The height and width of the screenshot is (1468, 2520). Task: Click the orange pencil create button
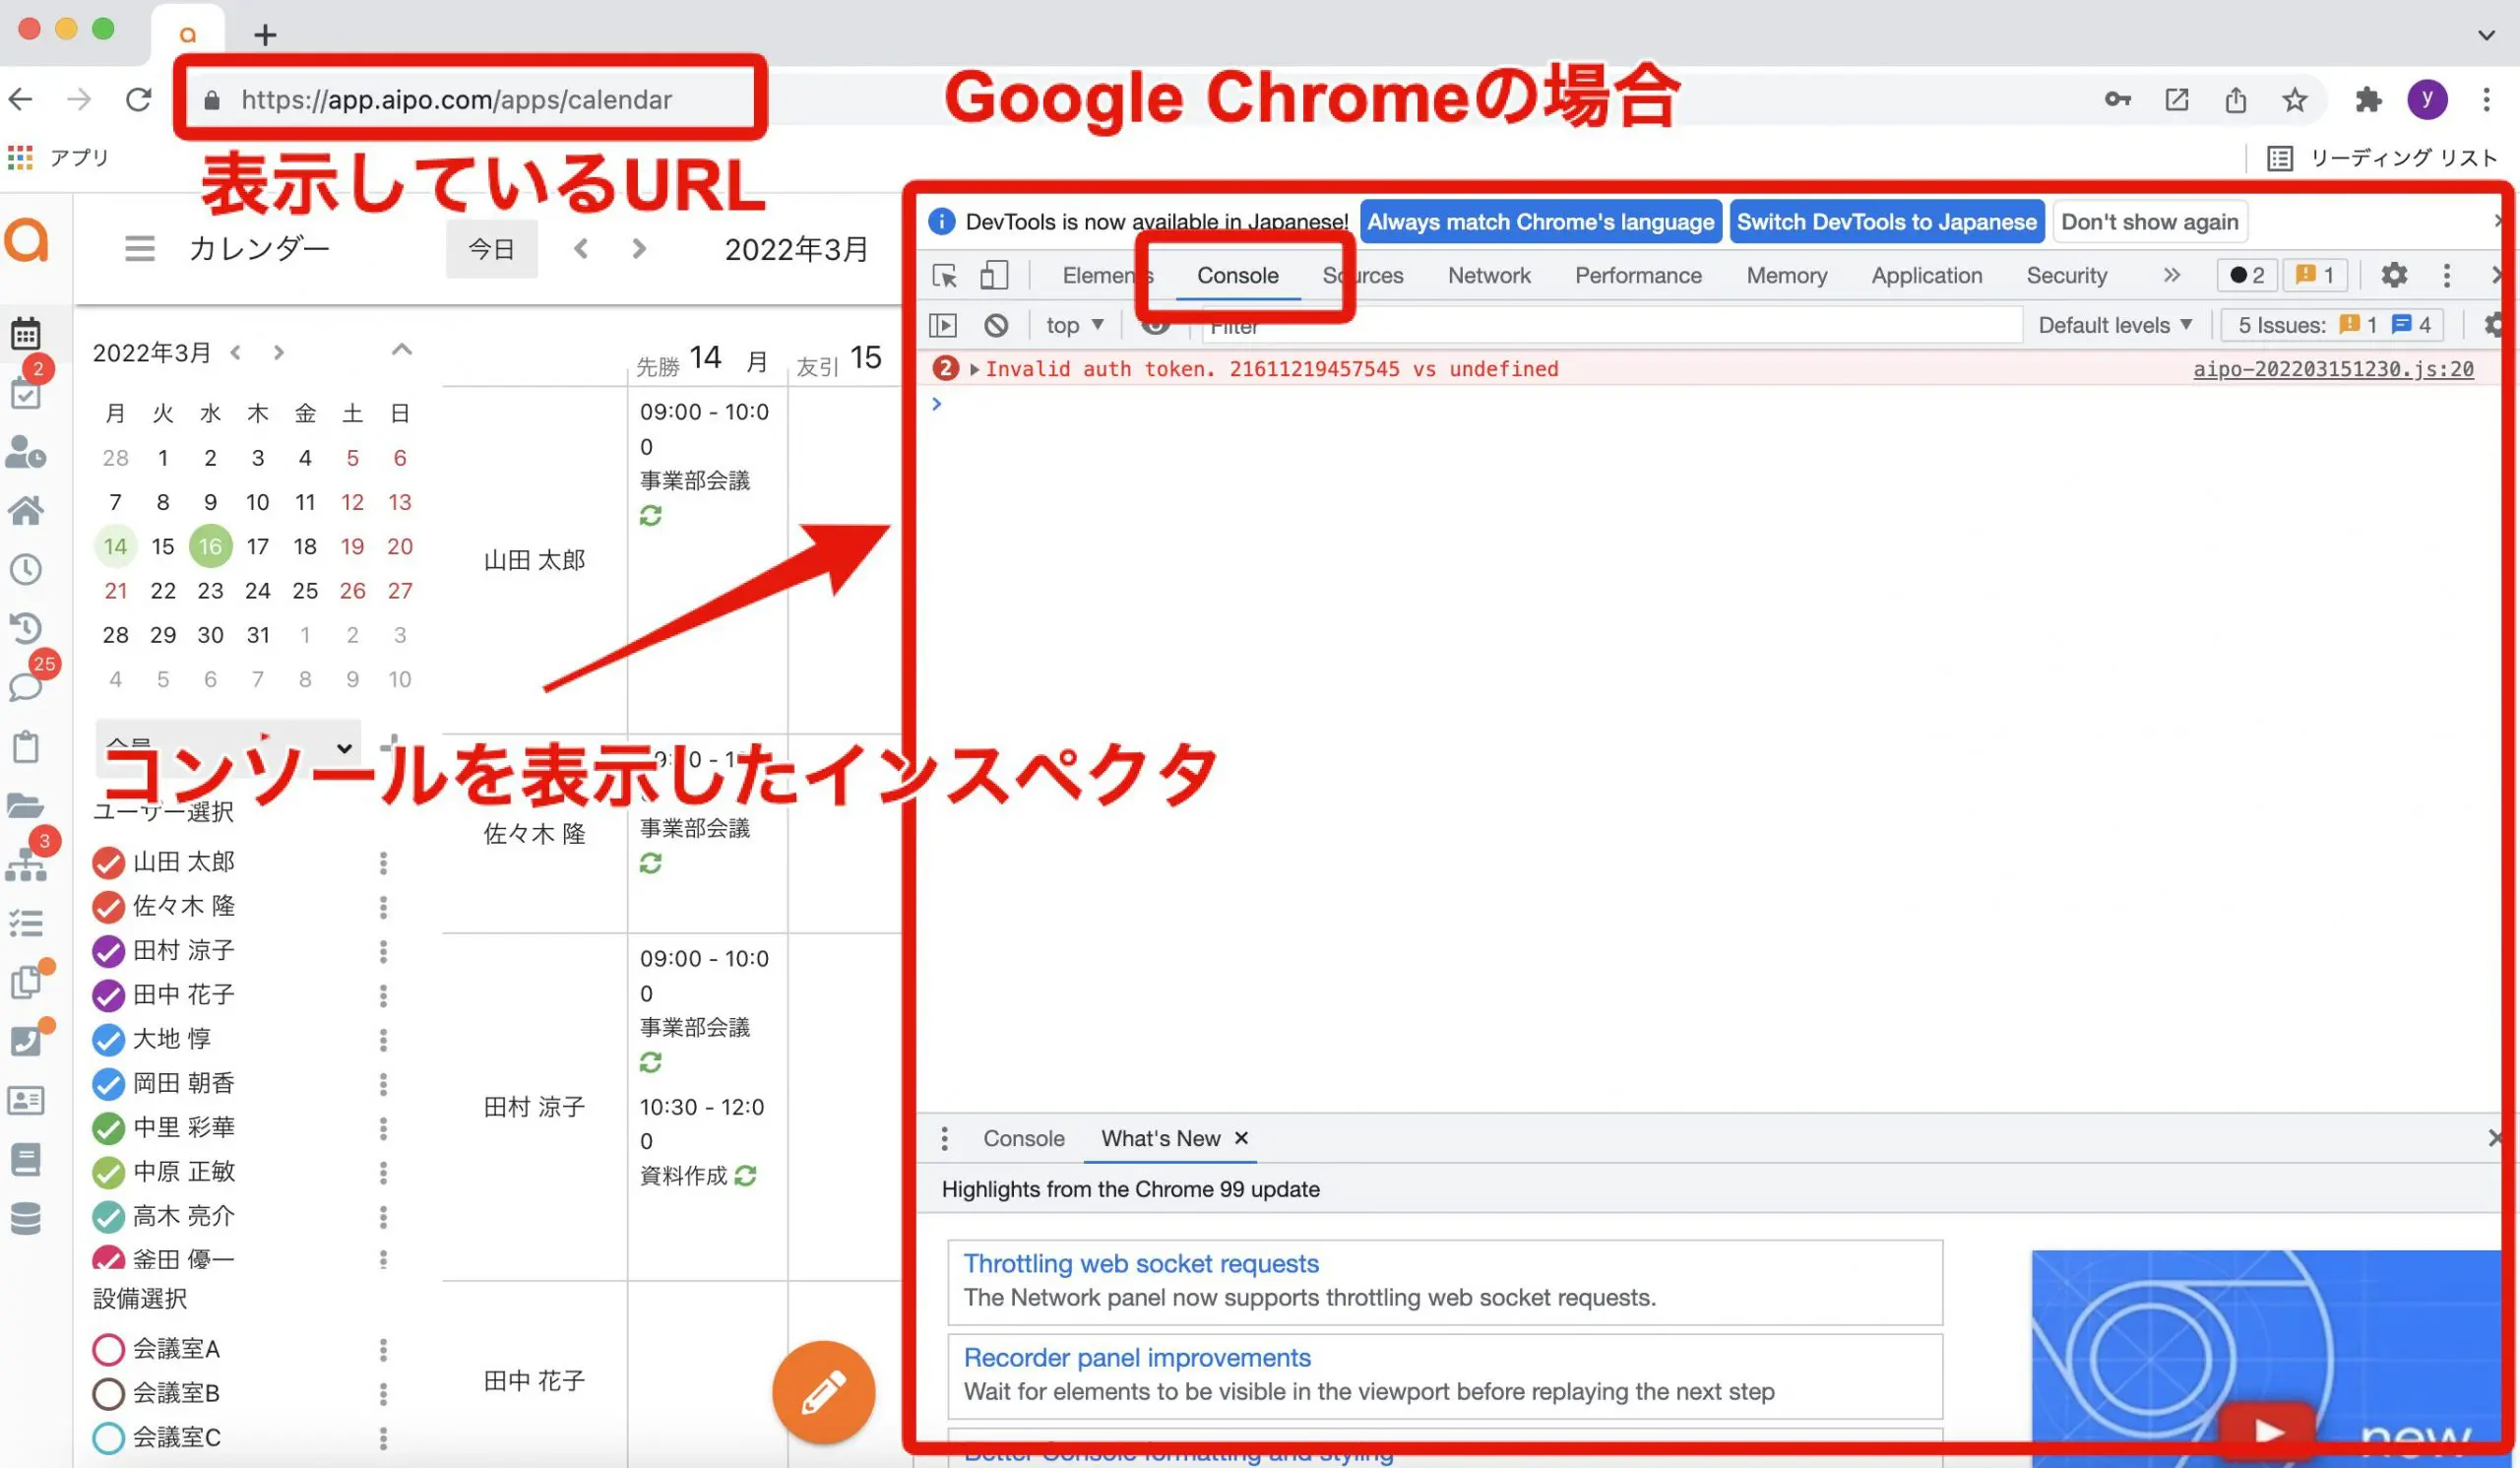[823, 1391]
